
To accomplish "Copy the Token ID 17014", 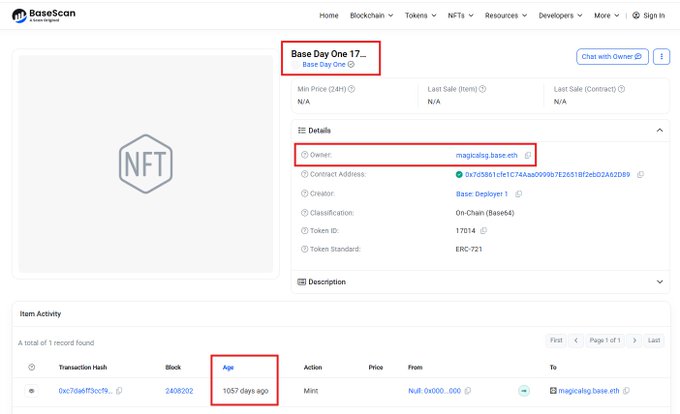I will 484,231.
